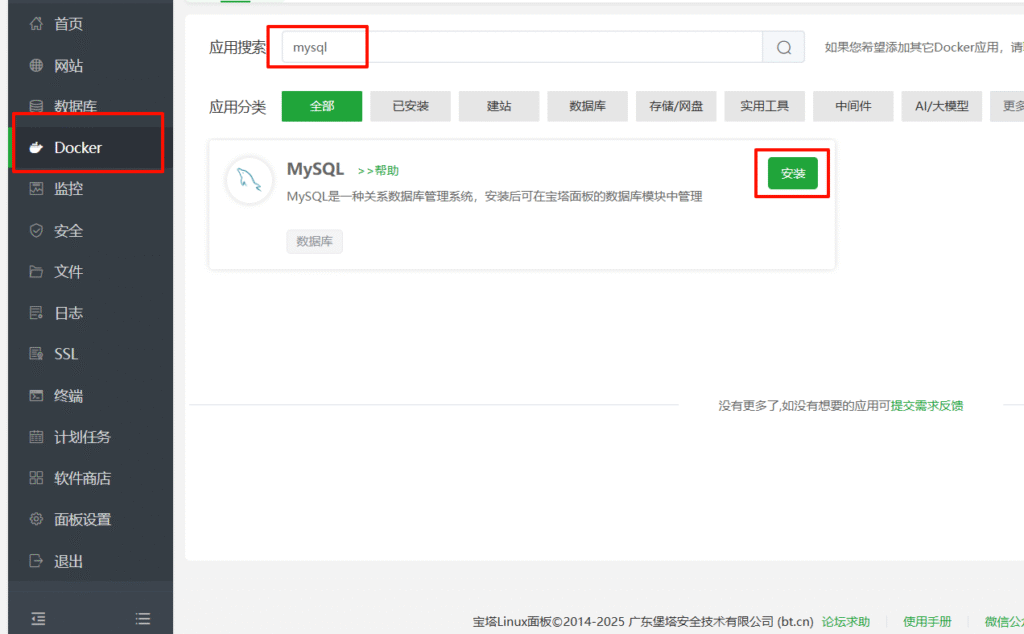This screenshot has width=1024, height=634.
Task: Select the AI/大模型 category tab
Action: pos(941,106)
